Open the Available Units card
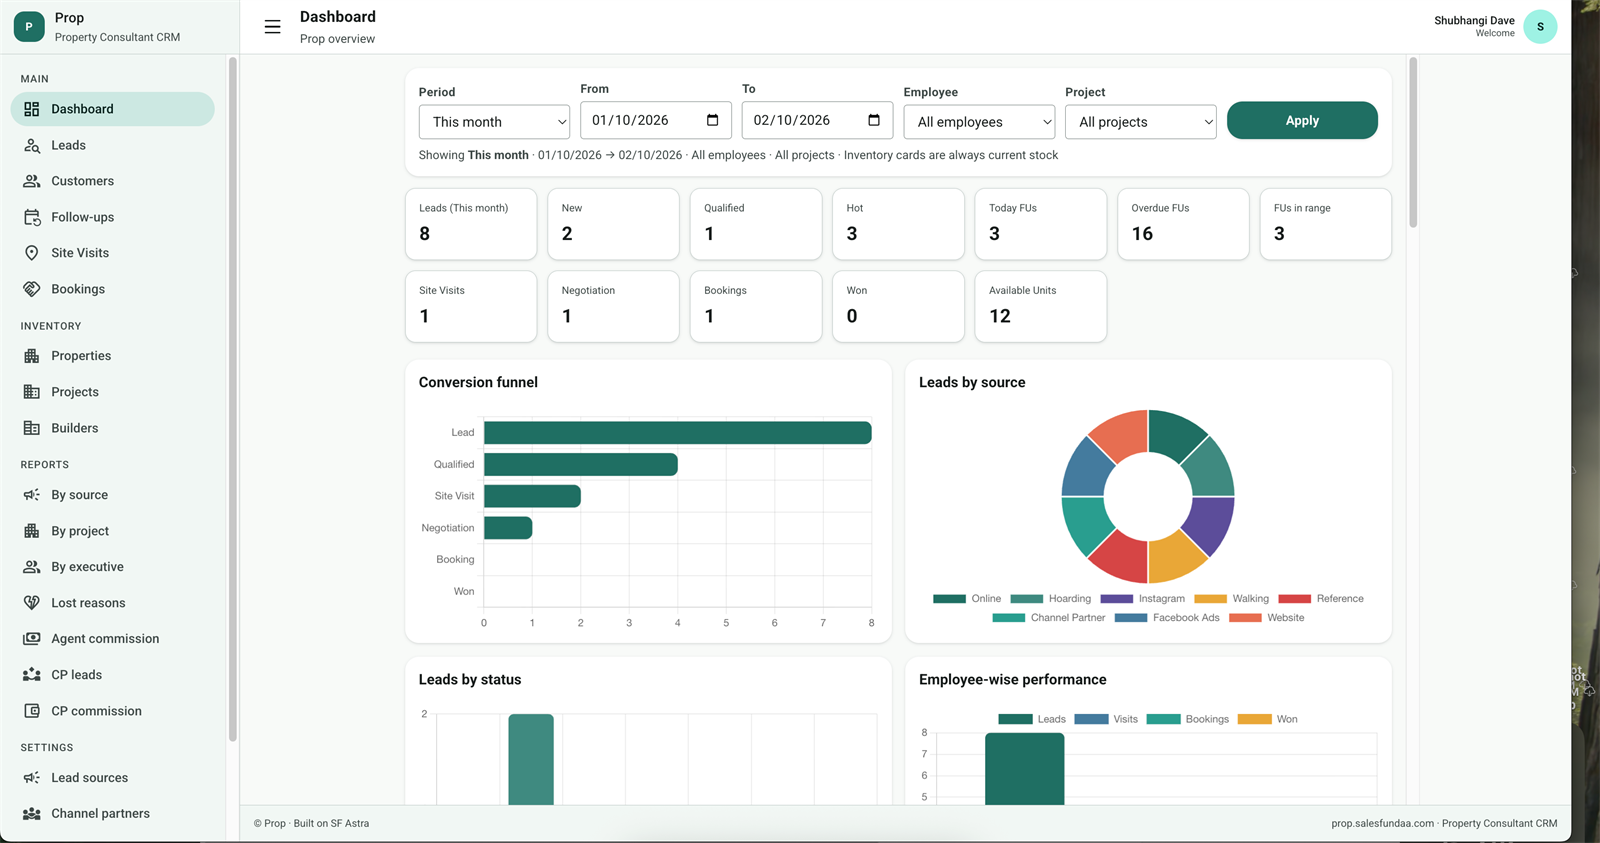The width and height of the screenshot is (1600, 843). (1041, 307)
